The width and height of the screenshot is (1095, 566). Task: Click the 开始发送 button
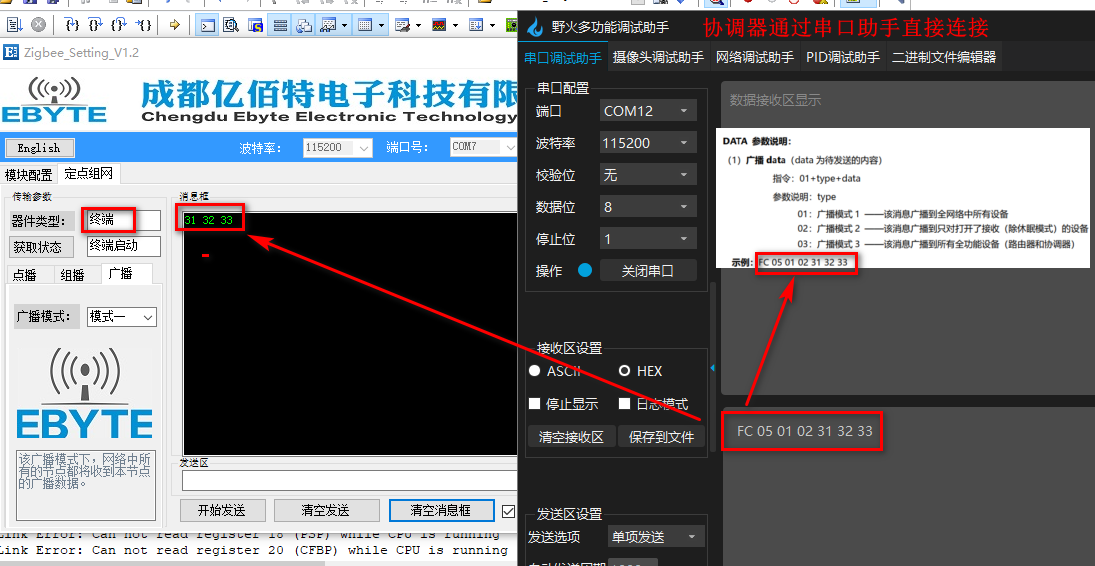pos(221,510)
